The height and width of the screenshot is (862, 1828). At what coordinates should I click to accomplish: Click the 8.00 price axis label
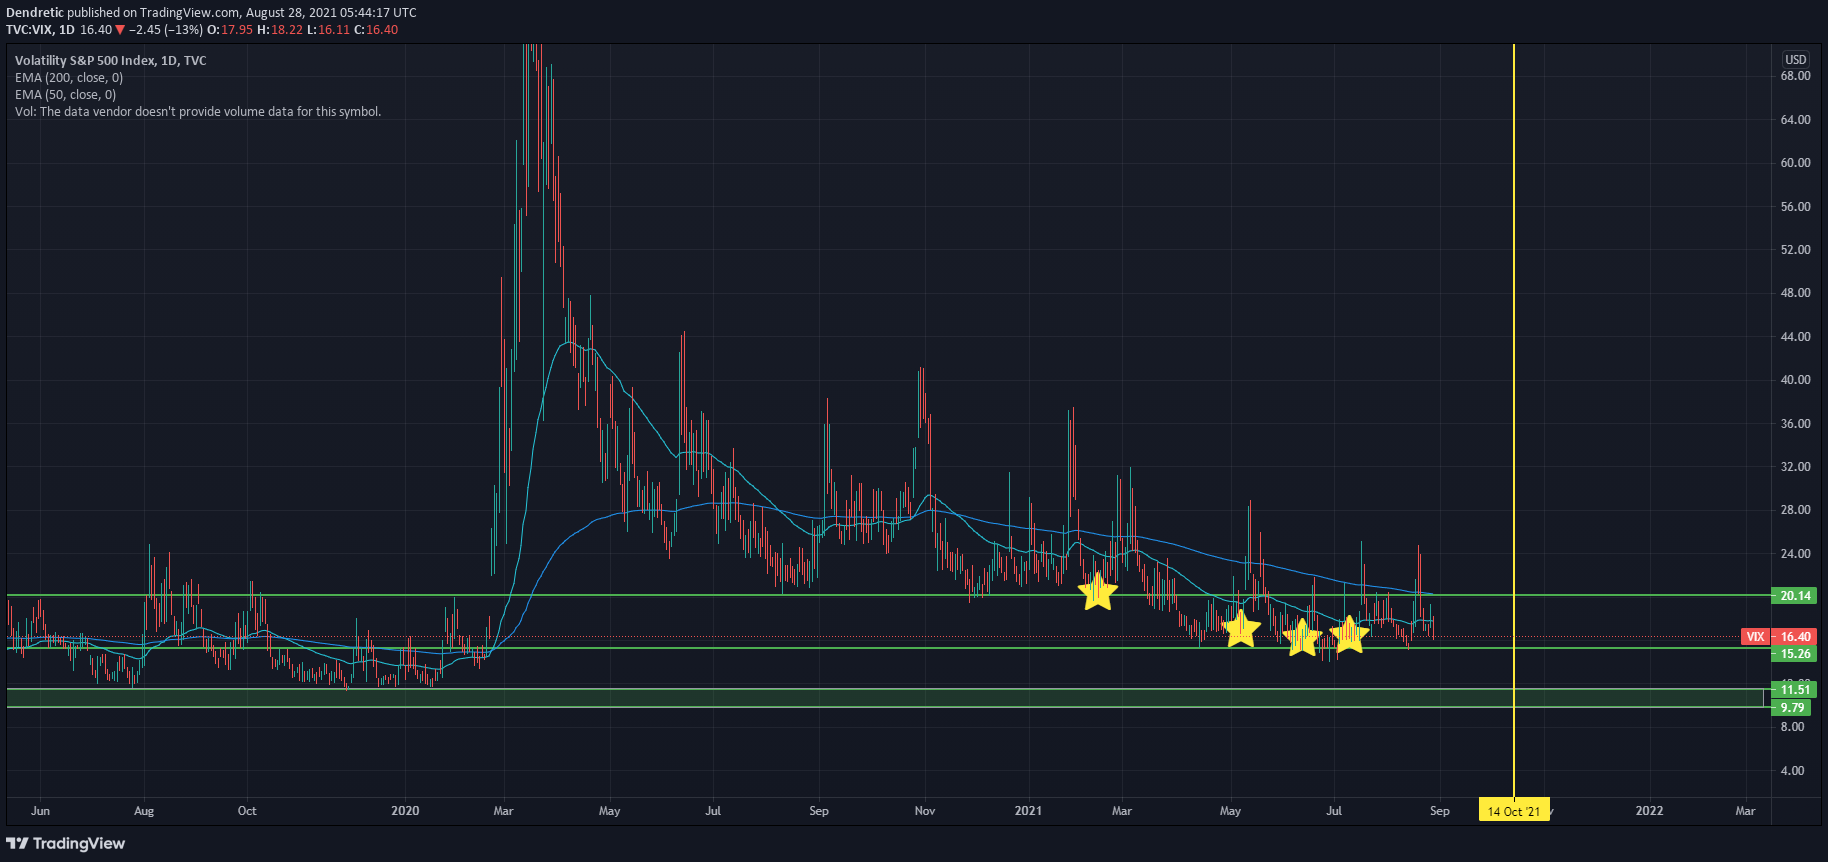(x=1792, y=727)
